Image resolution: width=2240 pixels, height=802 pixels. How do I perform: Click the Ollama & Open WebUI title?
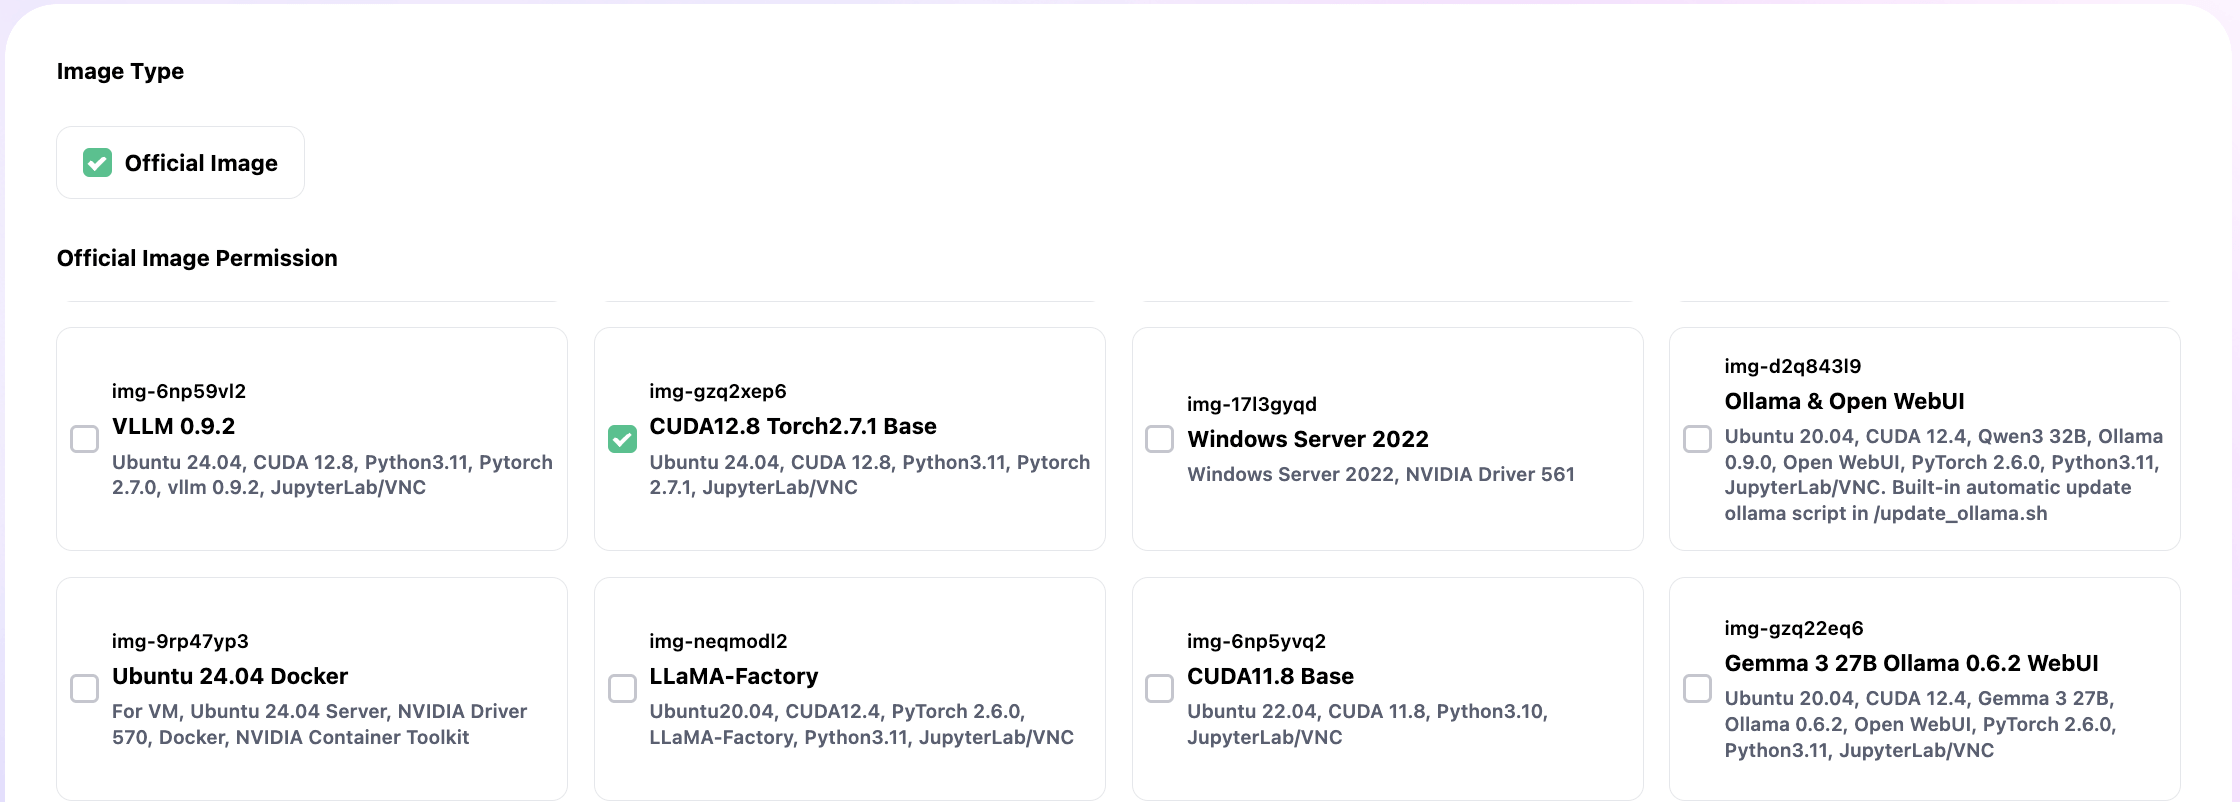[1844, 401]
